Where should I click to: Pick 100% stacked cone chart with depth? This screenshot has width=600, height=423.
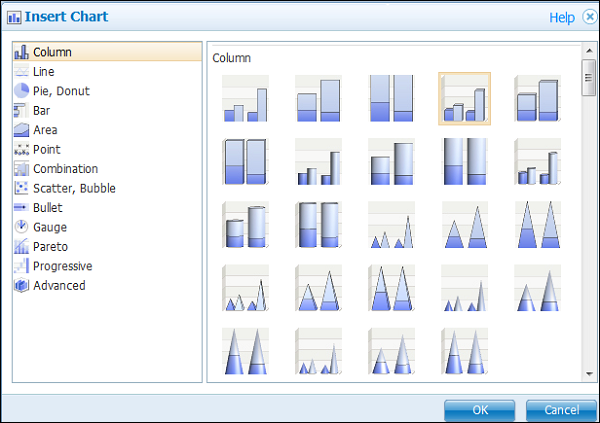coord(465,351)
